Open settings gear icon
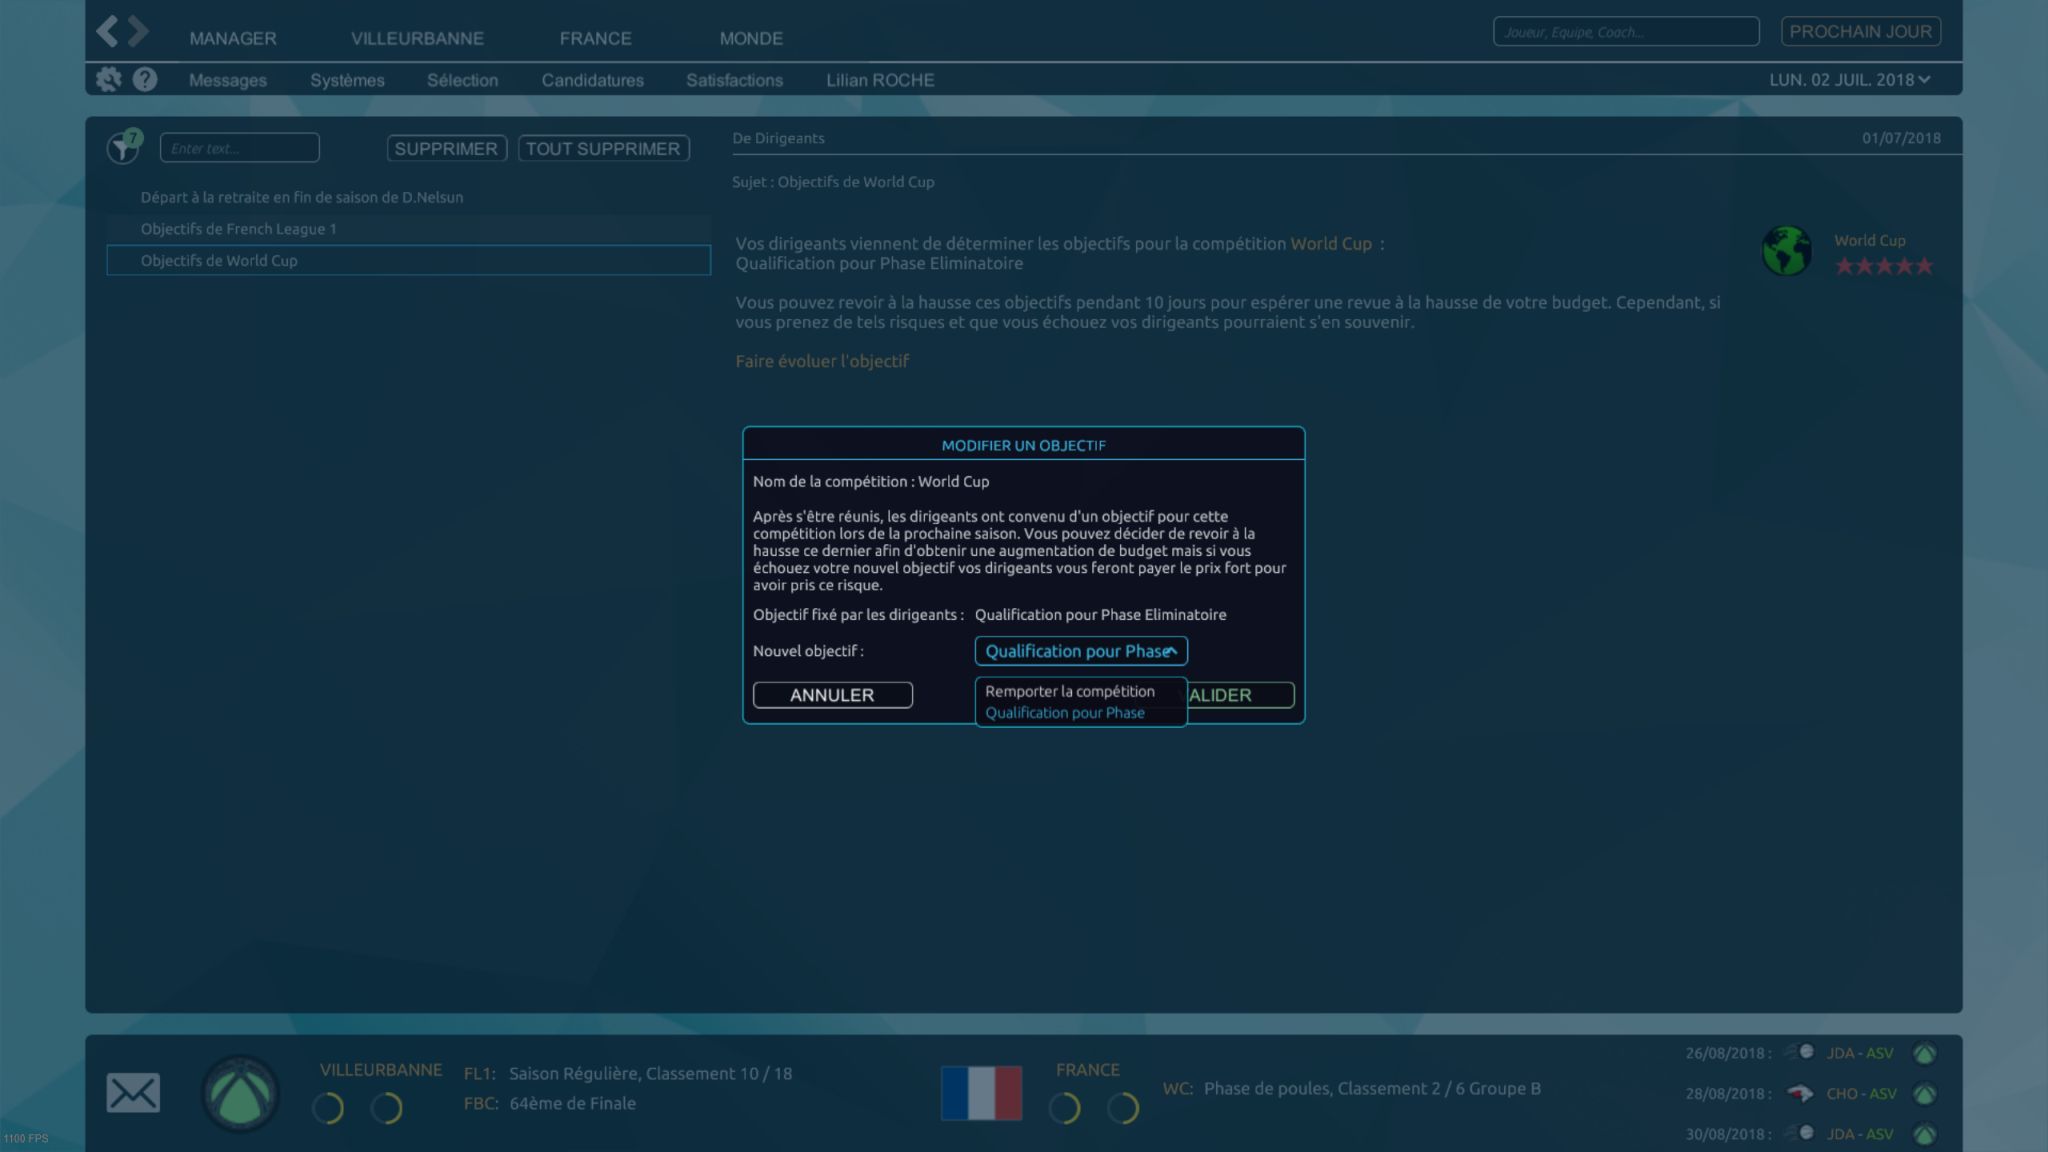Image resolution: width=2048 pixels, height=1152 pixels. pos(109,79)
